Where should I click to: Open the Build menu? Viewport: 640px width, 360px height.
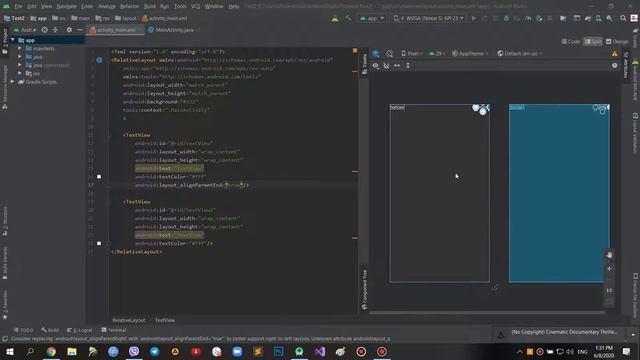click(150, 6)
